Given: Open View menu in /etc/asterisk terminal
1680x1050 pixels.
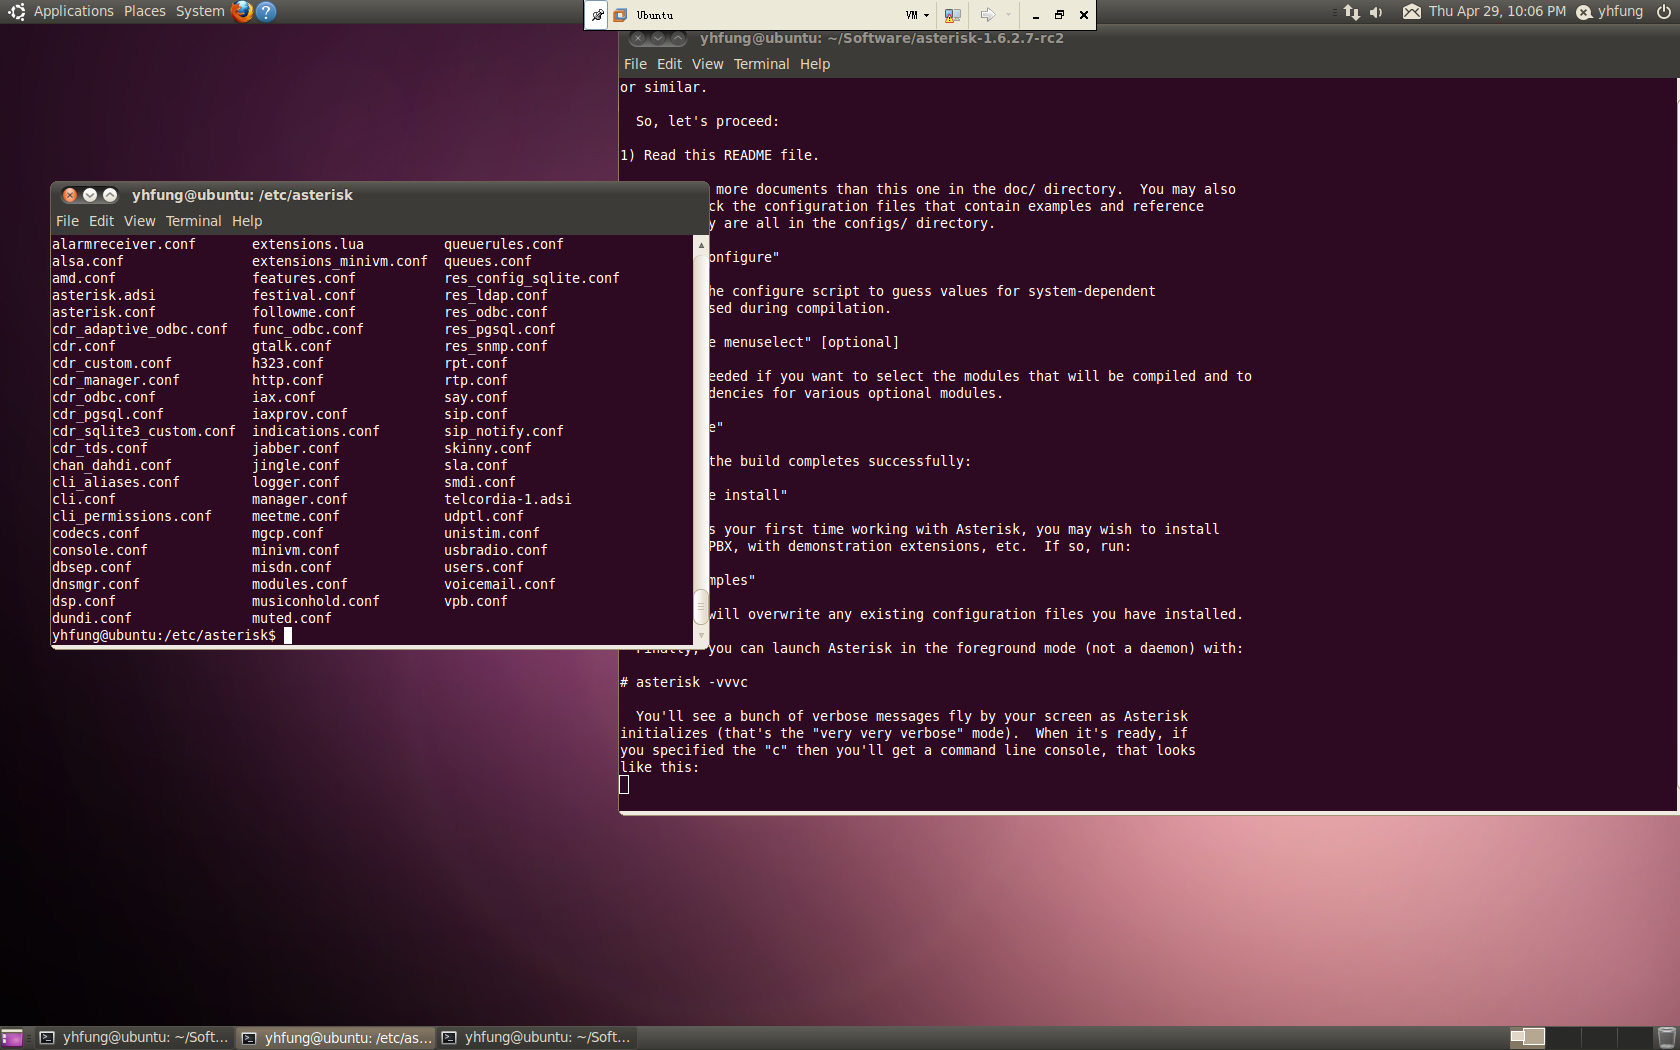Looking at the screenshot, I should (x=139, y=221).
